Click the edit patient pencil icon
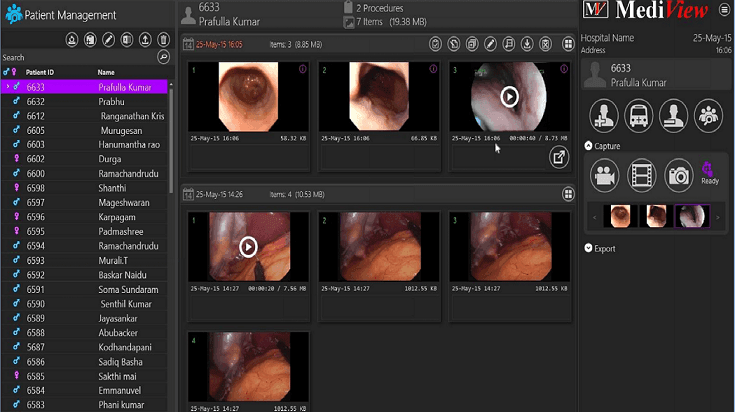Viewport: 735px width, 412px height. pos(108,40)
